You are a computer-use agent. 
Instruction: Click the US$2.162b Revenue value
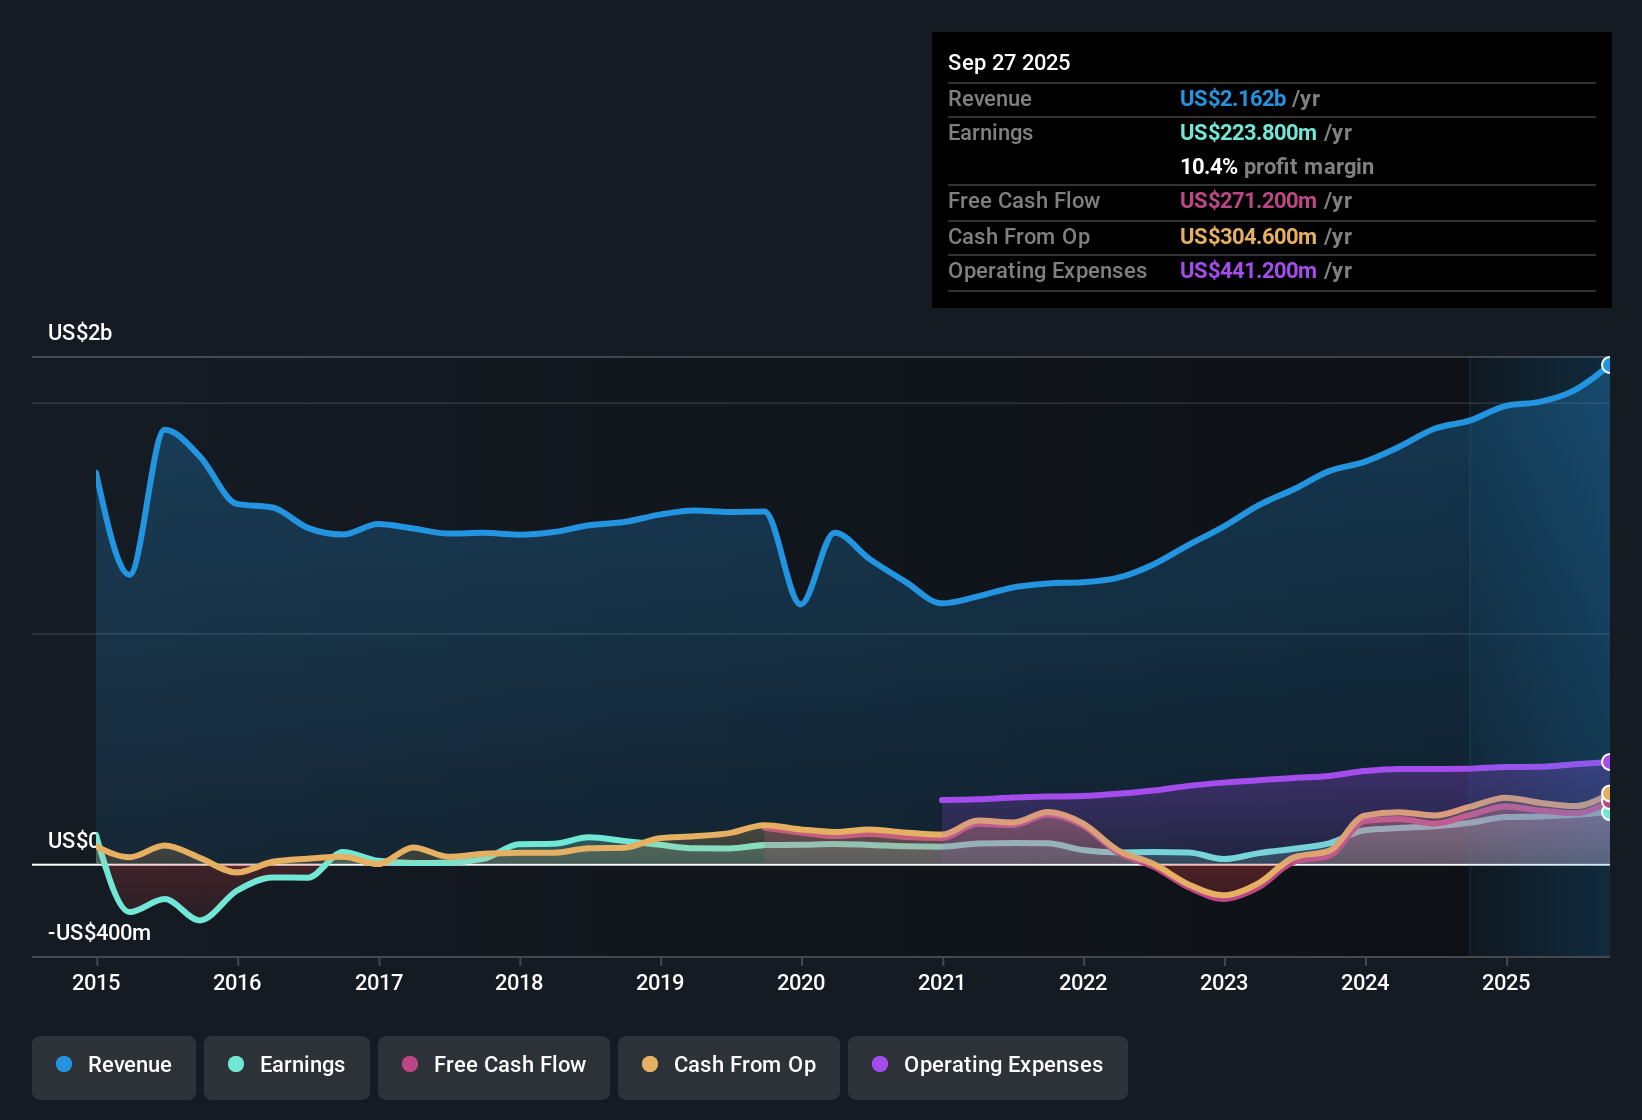pos(1232,98)
